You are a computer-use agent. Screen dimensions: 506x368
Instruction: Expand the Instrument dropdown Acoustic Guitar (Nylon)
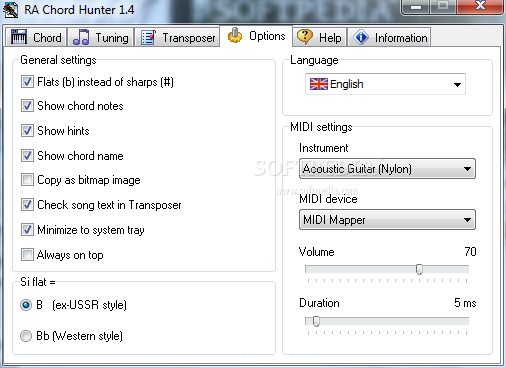(387, 169)
